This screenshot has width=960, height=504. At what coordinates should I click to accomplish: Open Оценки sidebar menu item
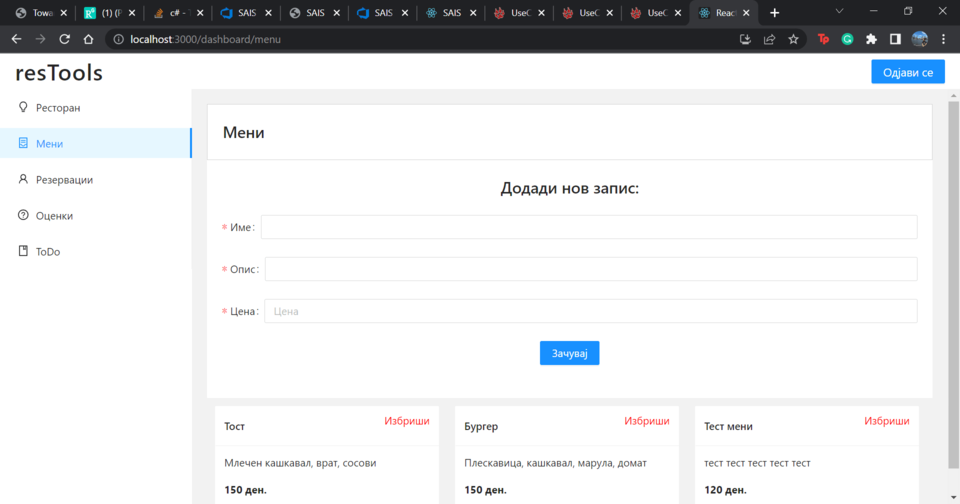[x=54, y=215]
